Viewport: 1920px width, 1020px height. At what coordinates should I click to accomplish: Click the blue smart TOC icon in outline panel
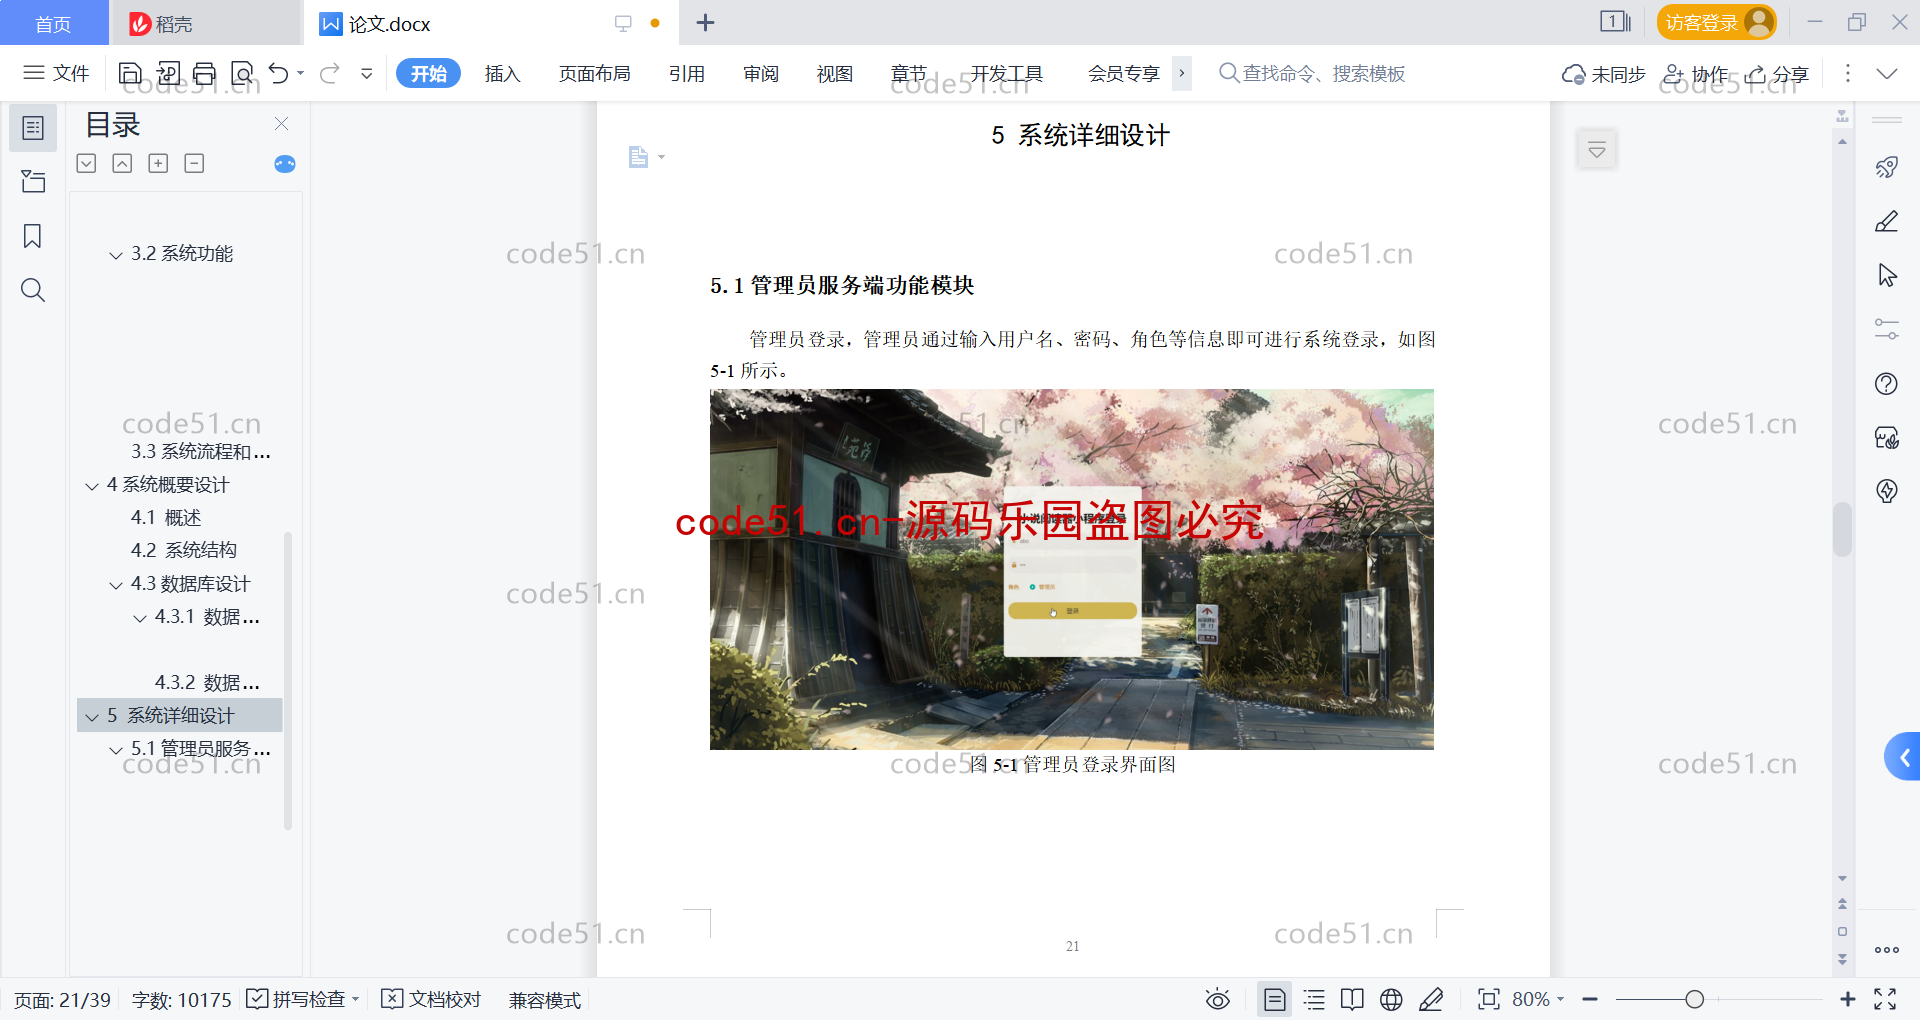click(285, 164)
